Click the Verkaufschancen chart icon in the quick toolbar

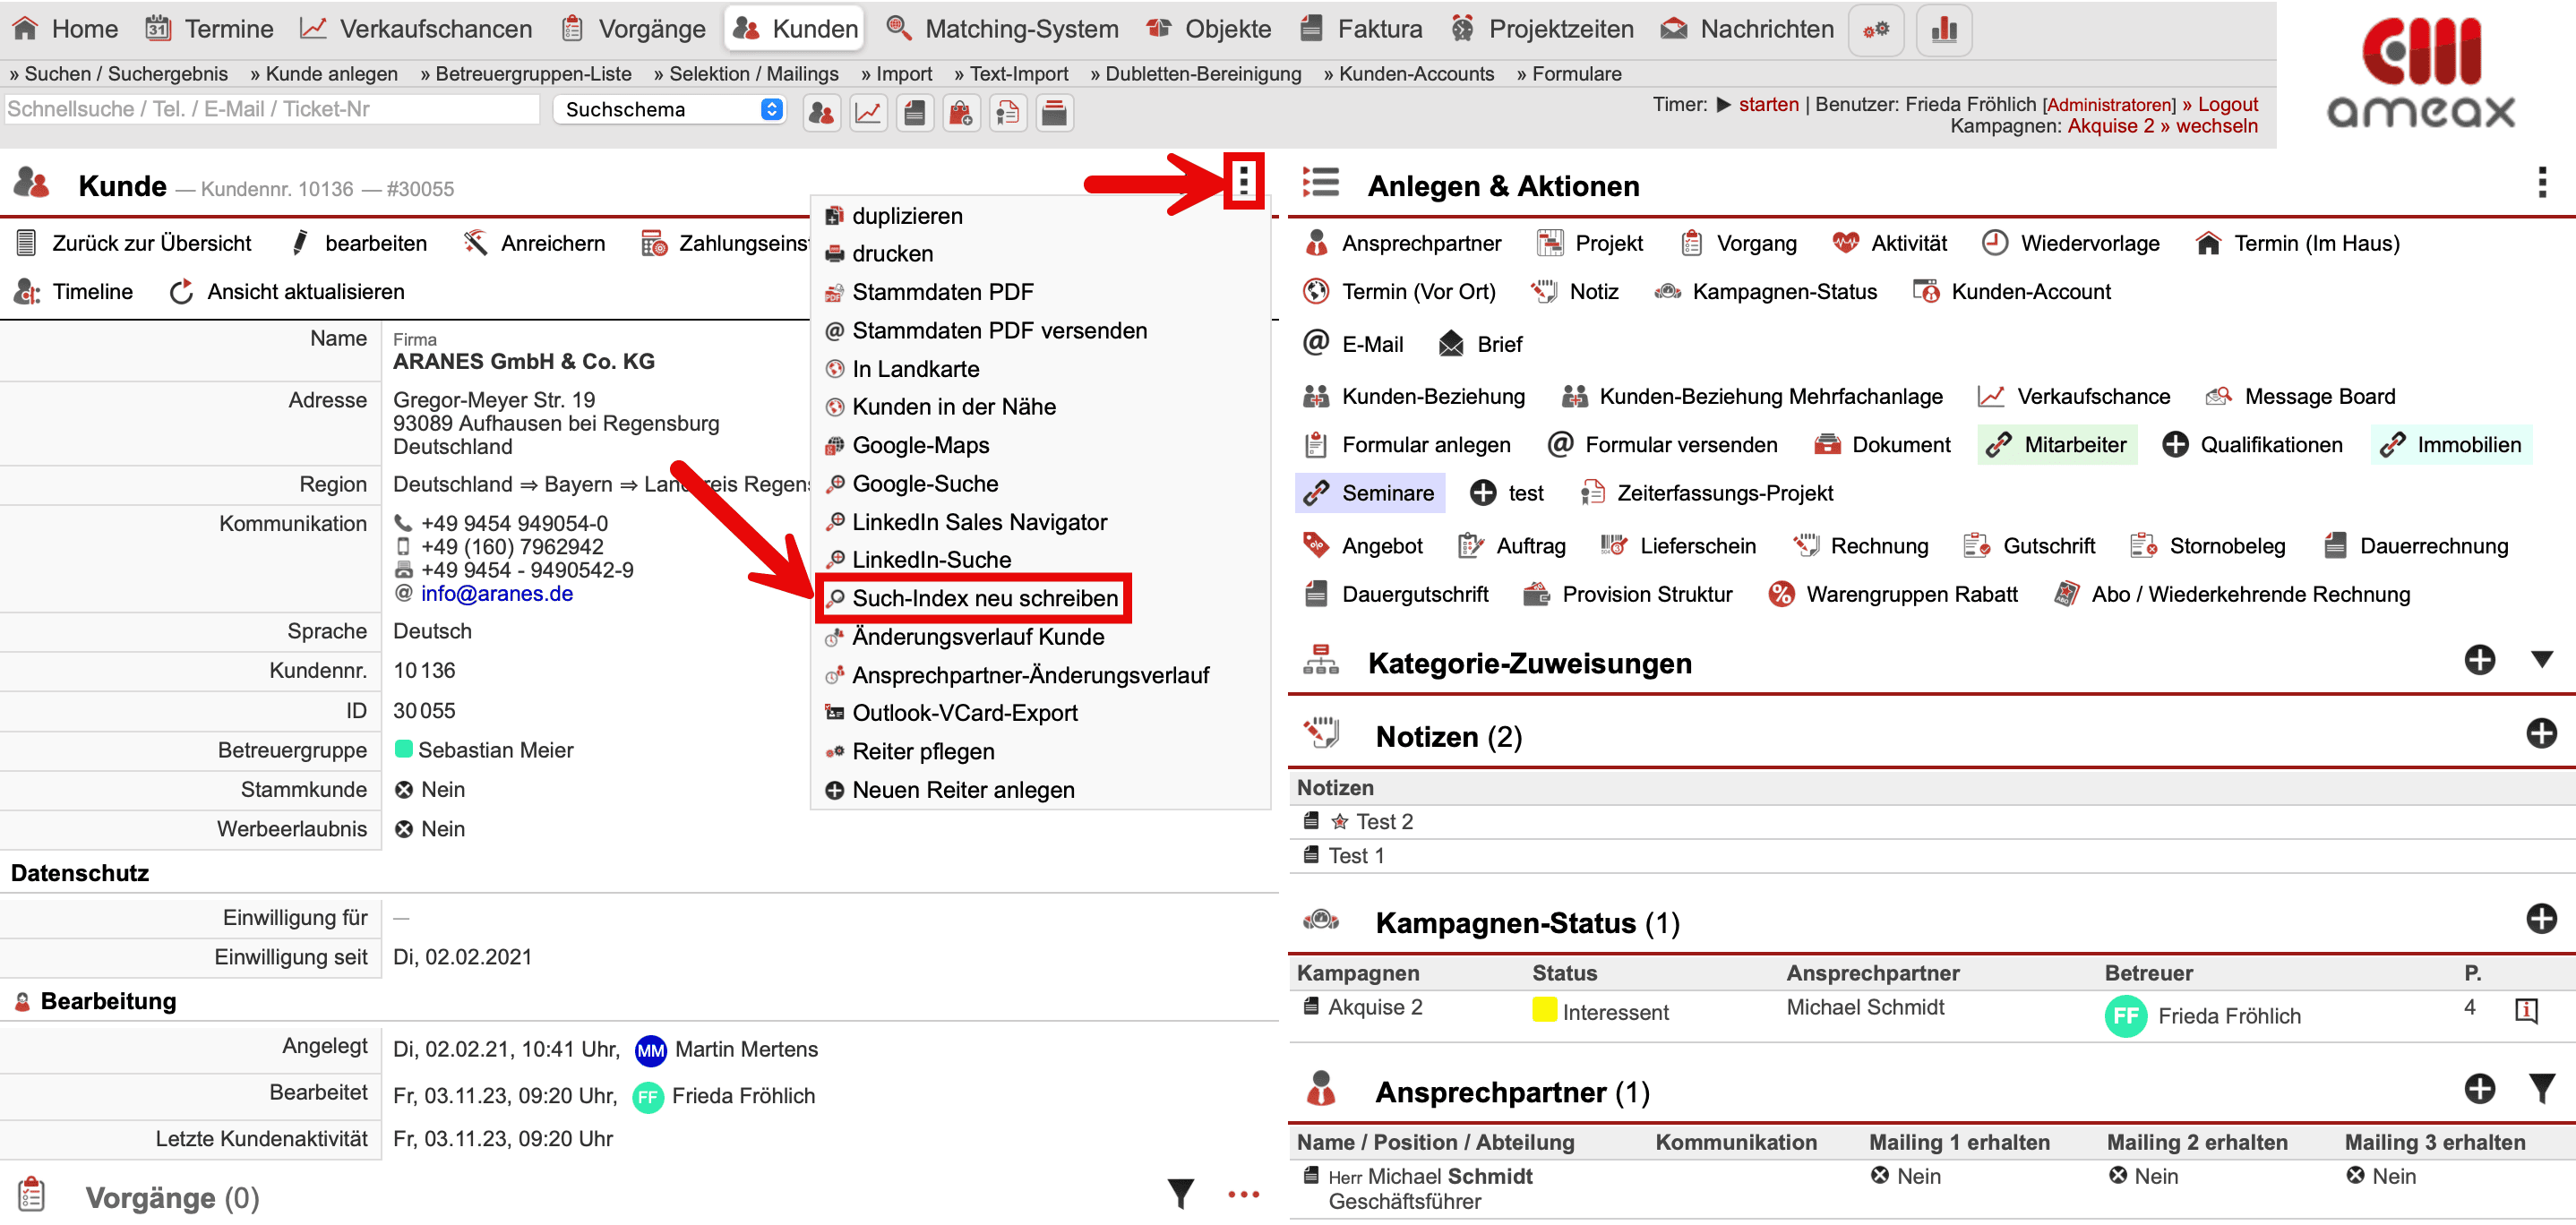tap(867, 112)
